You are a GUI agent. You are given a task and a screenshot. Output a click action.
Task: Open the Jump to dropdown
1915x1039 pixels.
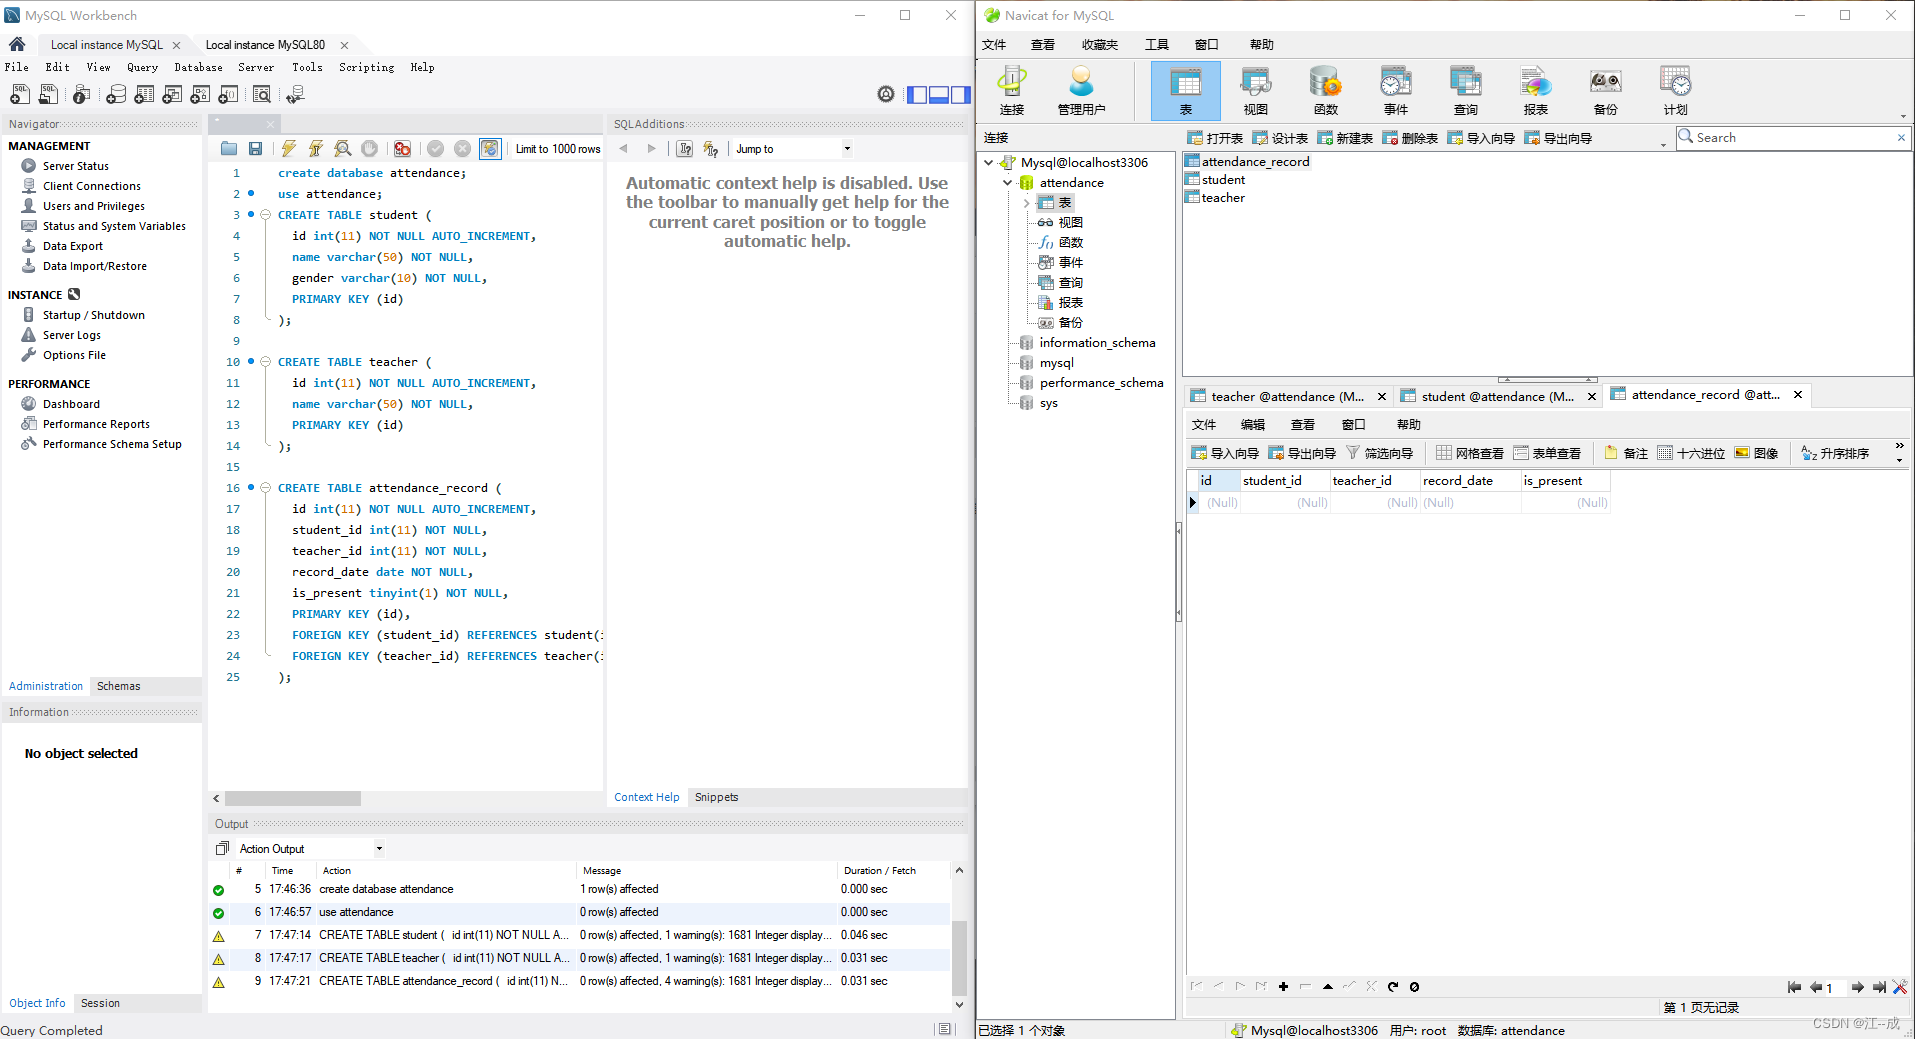point(794,149)
